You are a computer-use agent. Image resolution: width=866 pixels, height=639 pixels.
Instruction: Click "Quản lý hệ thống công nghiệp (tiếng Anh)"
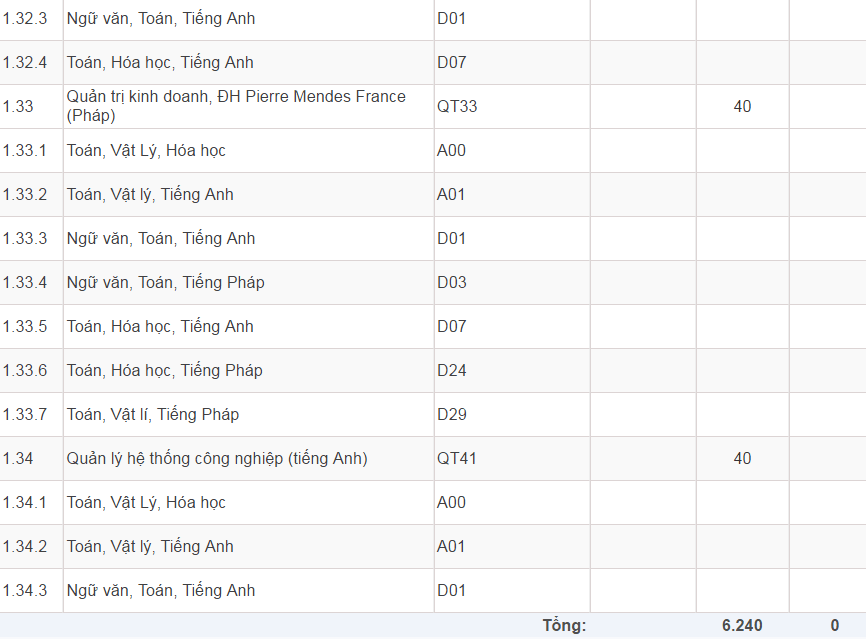[x=217, y=459]
